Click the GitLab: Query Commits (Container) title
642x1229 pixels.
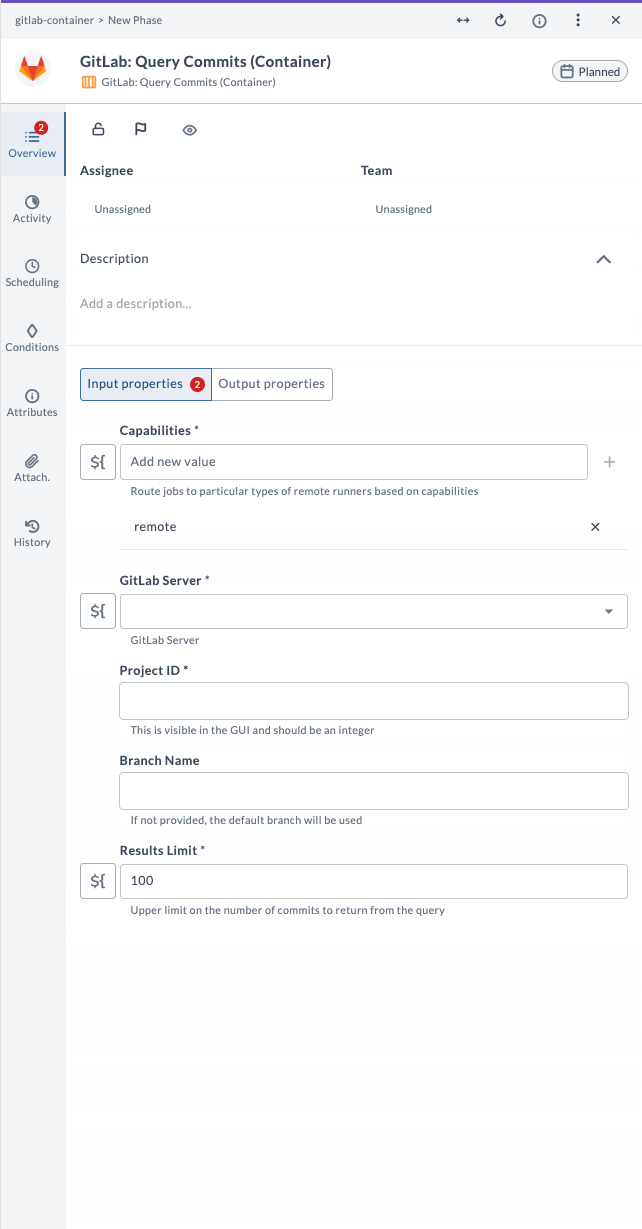click(x=205, y=62)
